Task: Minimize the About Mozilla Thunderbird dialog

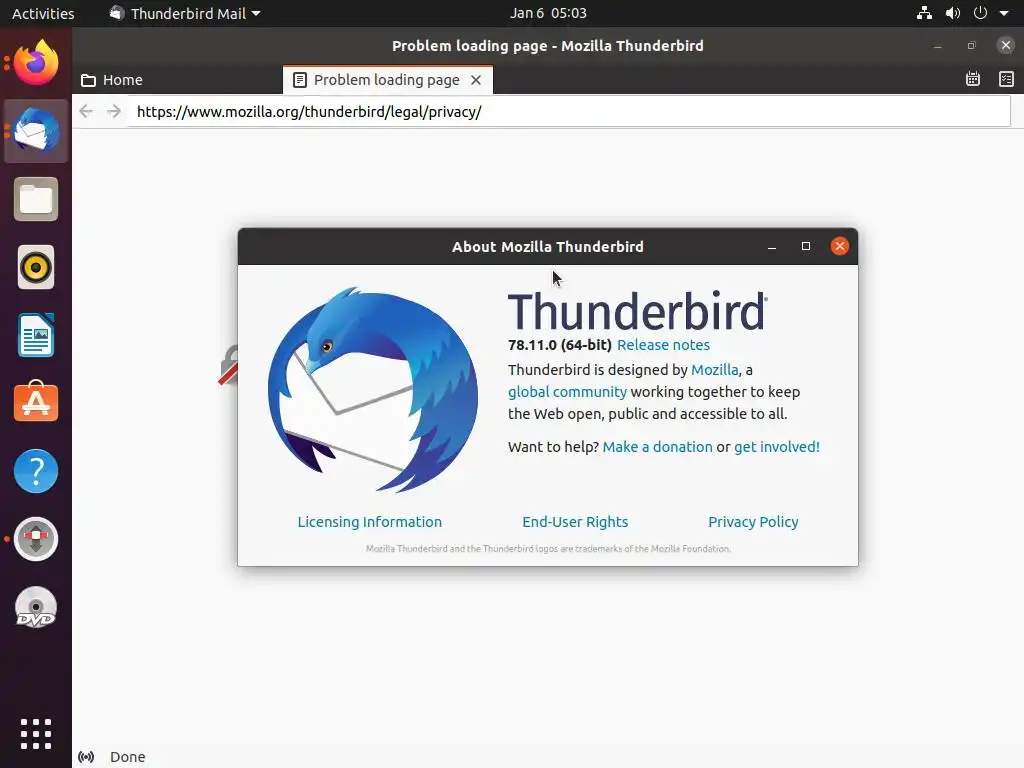Action: (x=772, y=246)
